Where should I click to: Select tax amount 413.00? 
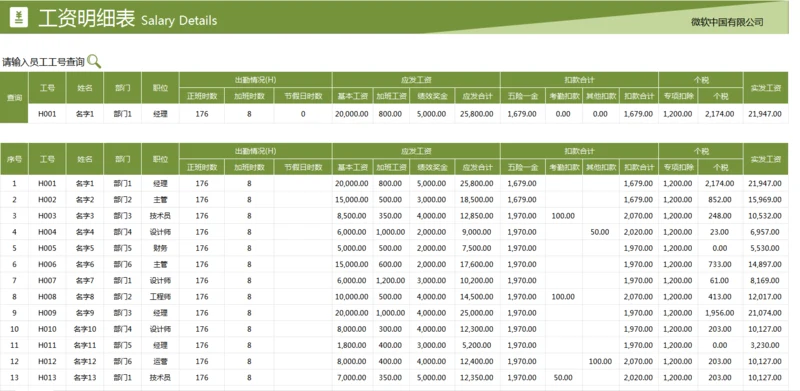[720, 297]
